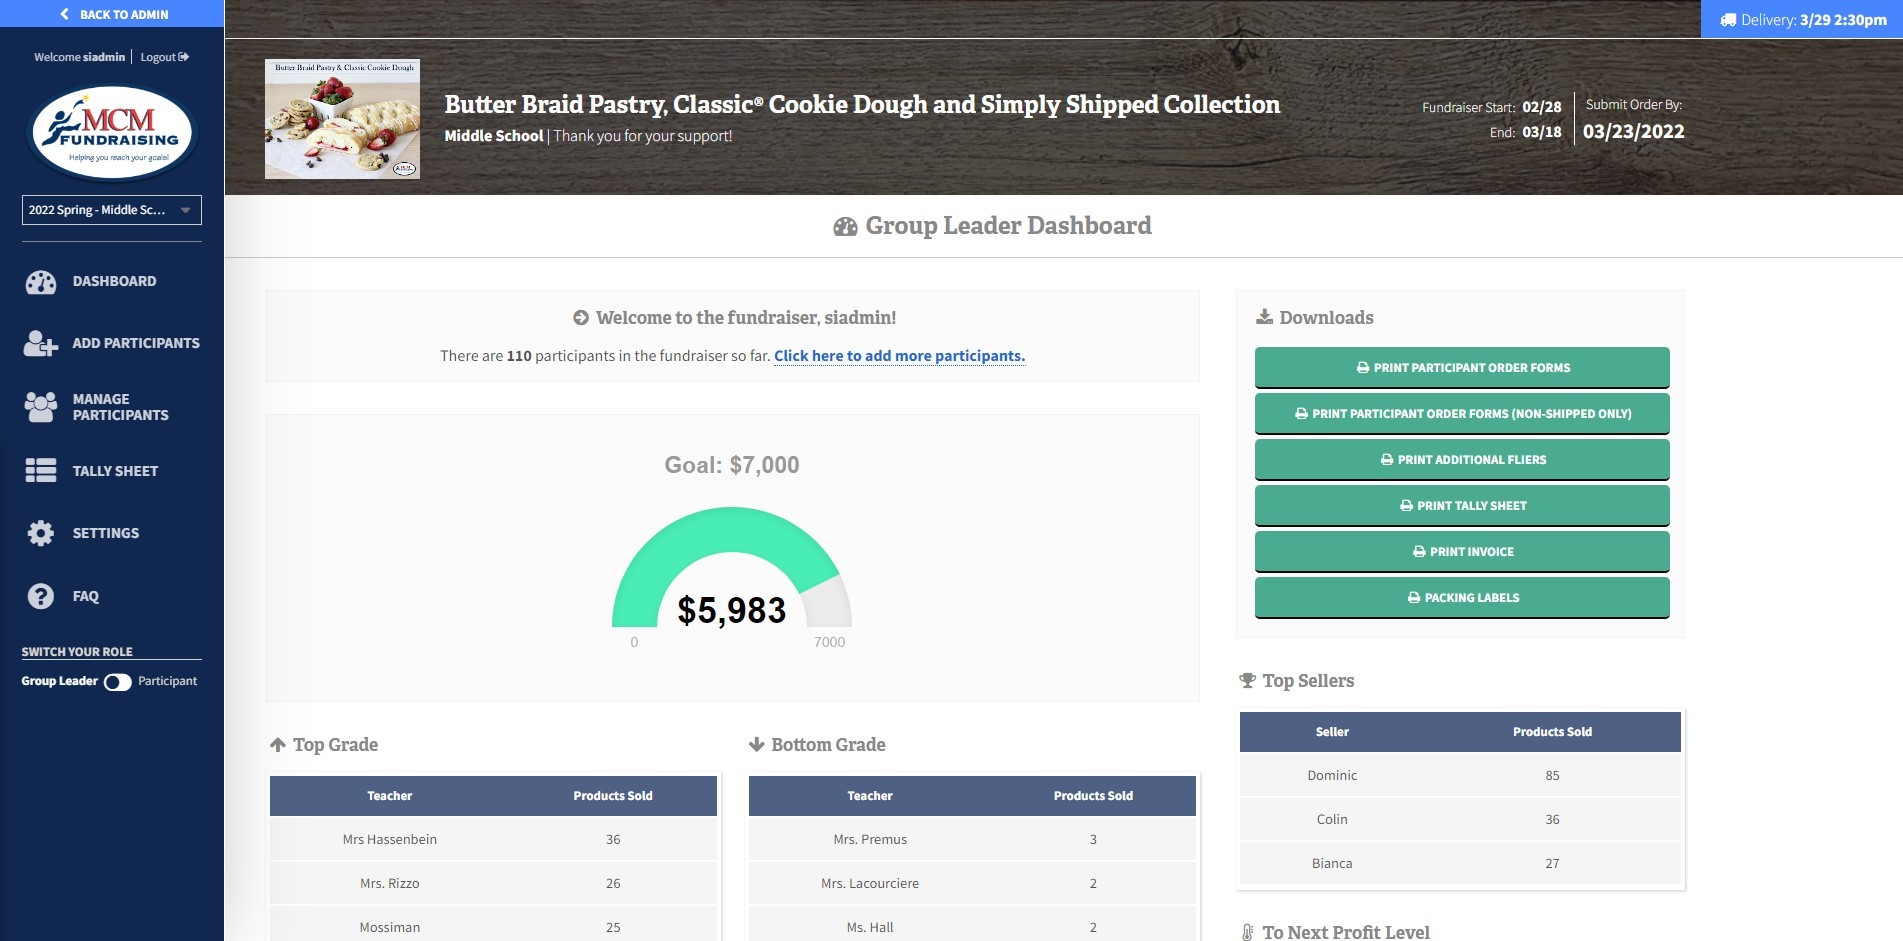
Task: Toggle role switch to Participant
Action: [x=118, y=682]
